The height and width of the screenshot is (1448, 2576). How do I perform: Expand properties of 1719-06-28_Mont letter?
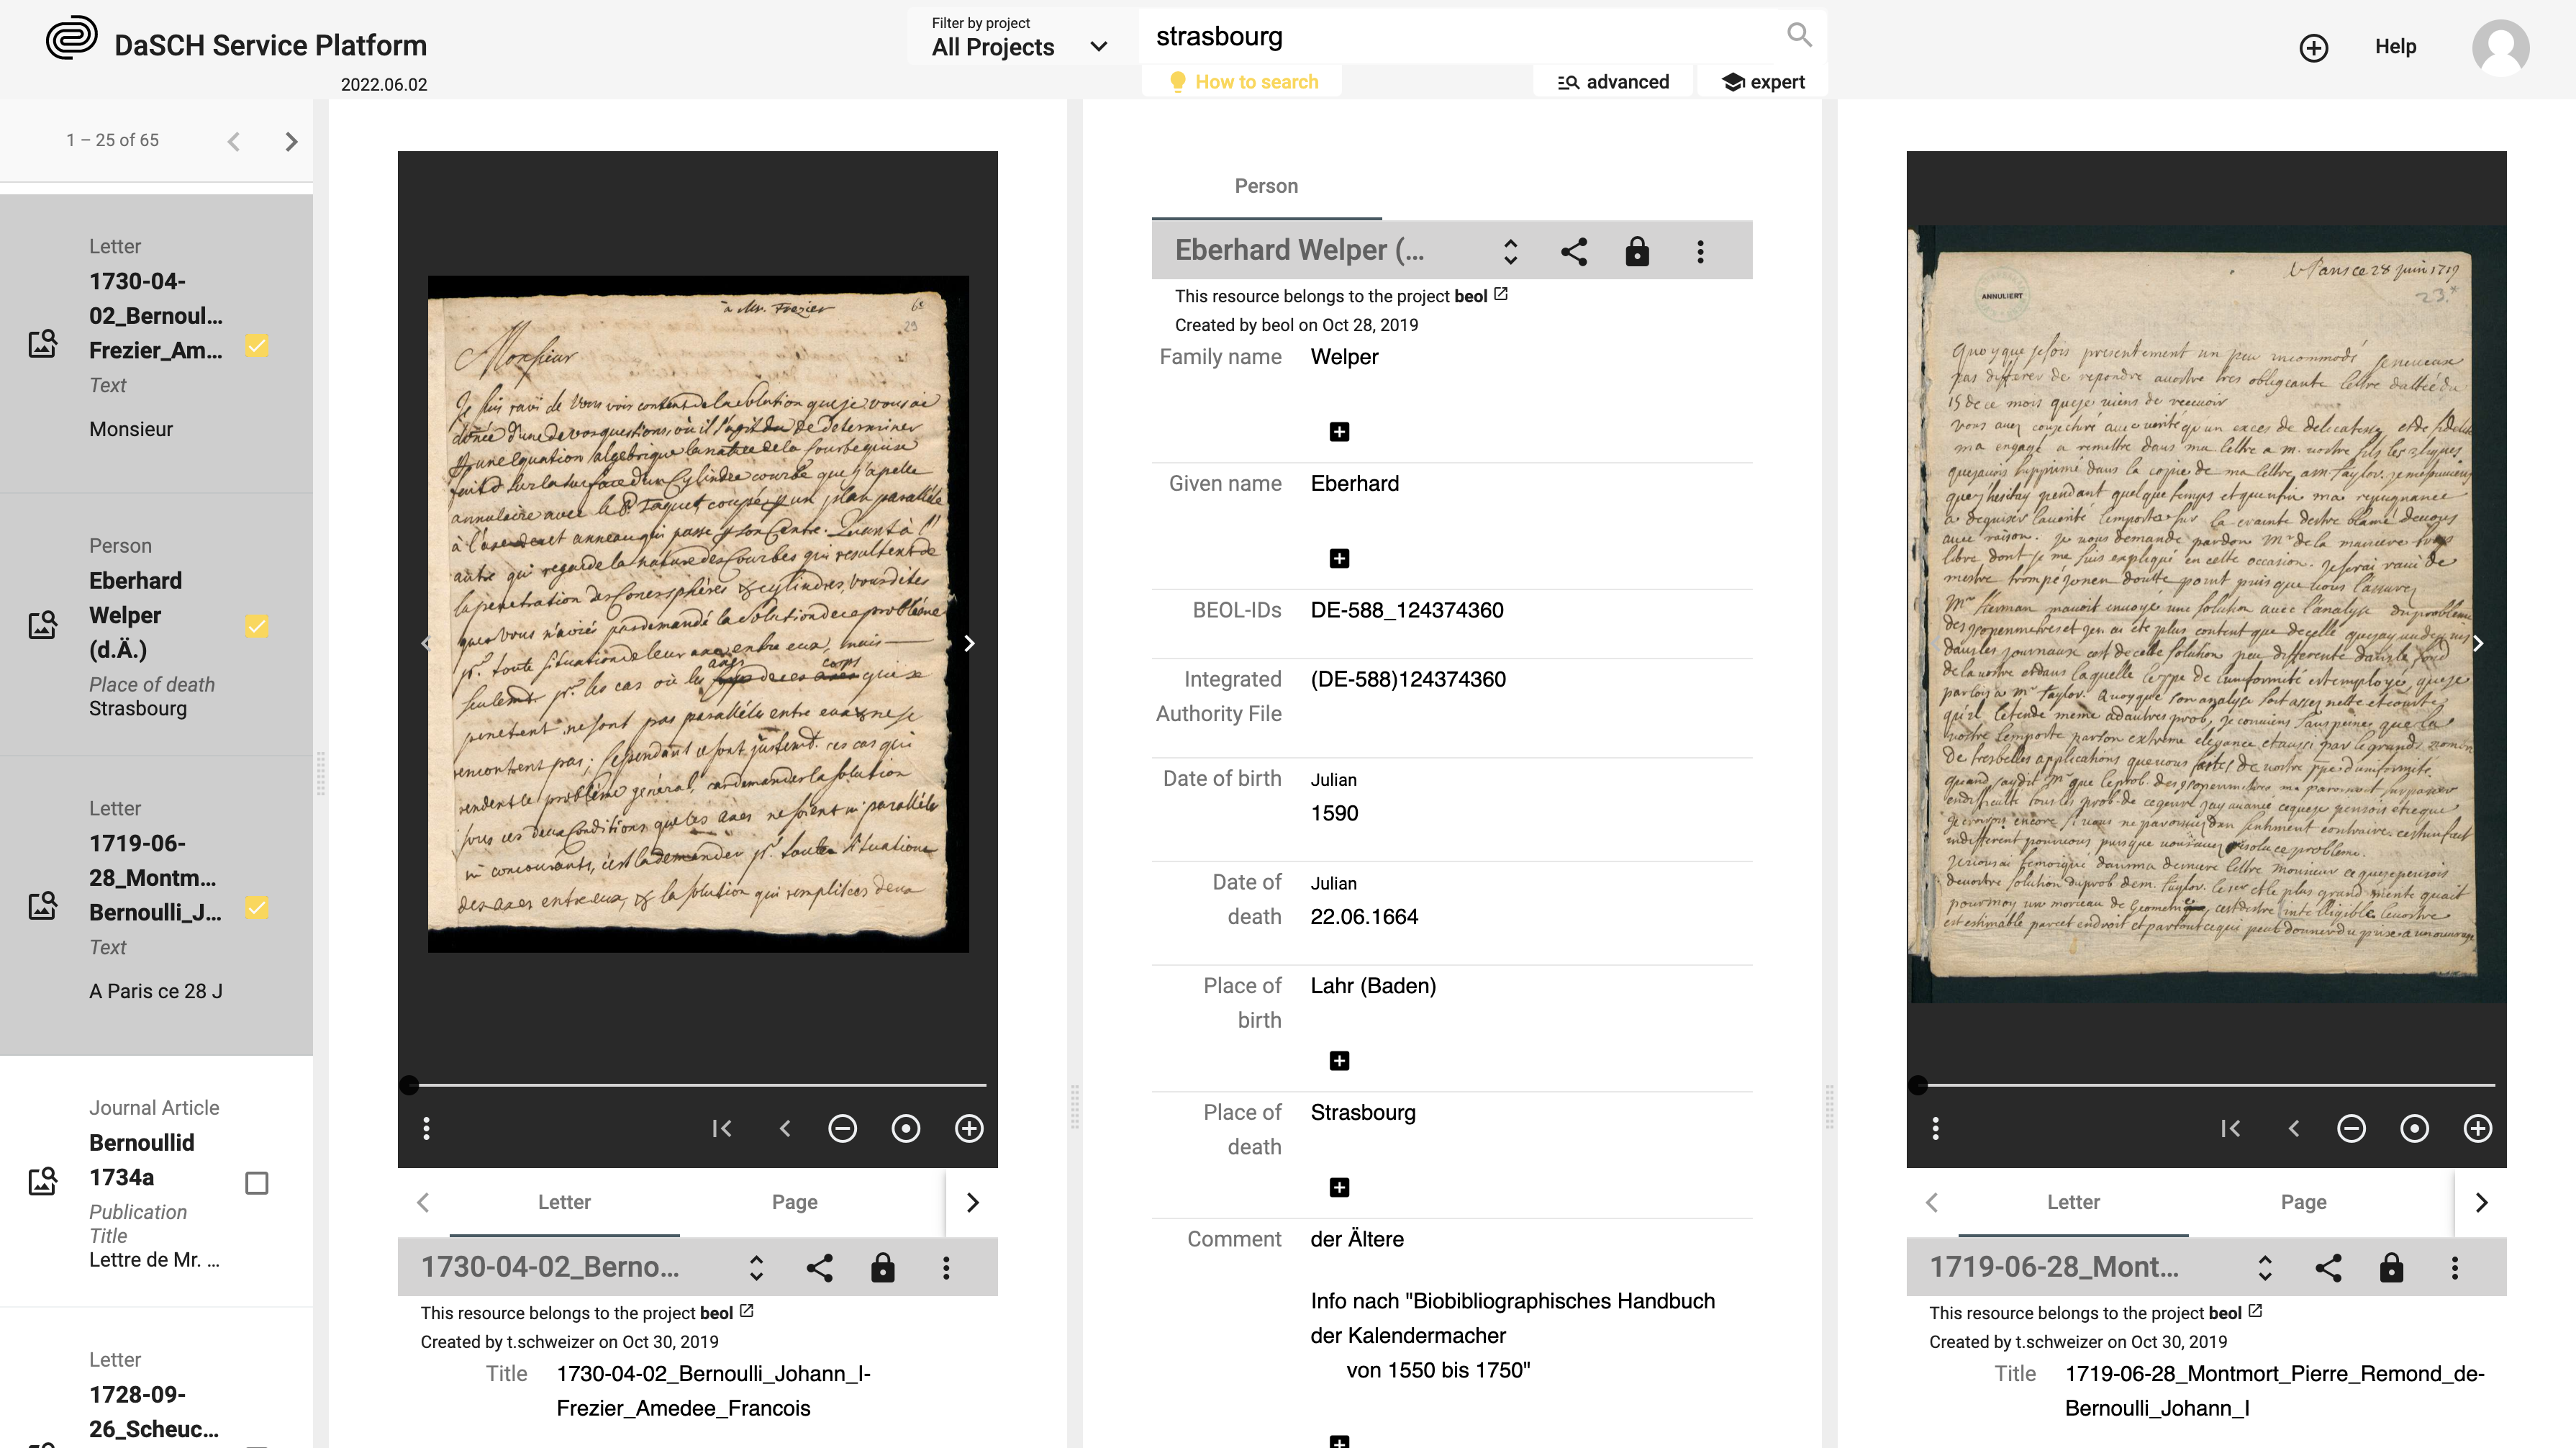coord(2264,1268)
